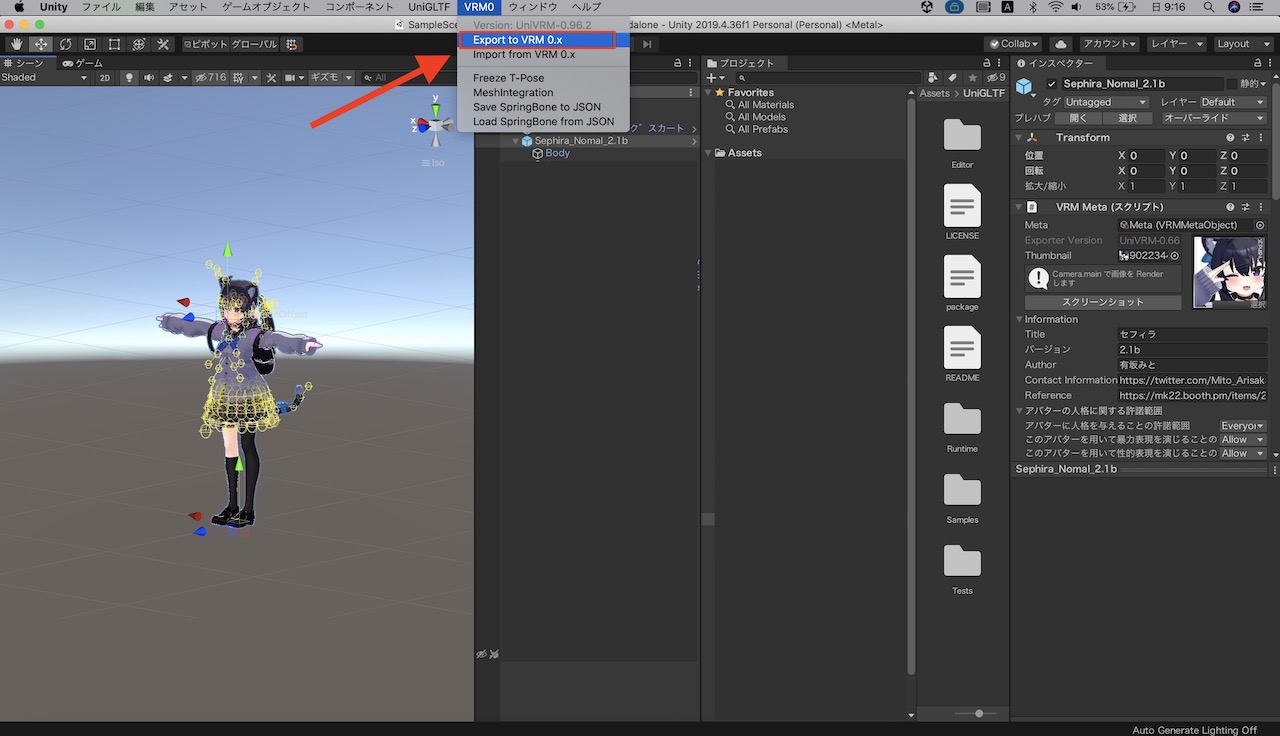Viewport: 1280px width, 736px height.
Task: Click the Unity cloud services icon
Action: point(1058,44)
